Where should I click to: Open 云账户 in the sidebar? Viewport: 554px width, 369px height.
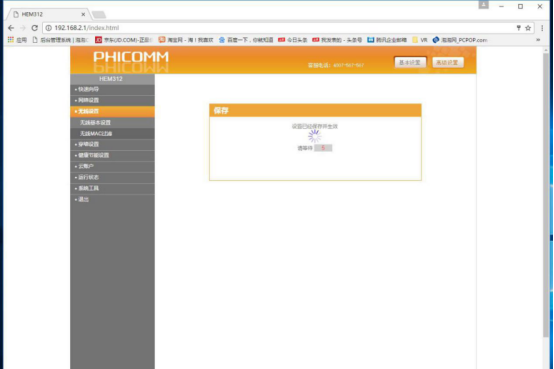(112, 166)
